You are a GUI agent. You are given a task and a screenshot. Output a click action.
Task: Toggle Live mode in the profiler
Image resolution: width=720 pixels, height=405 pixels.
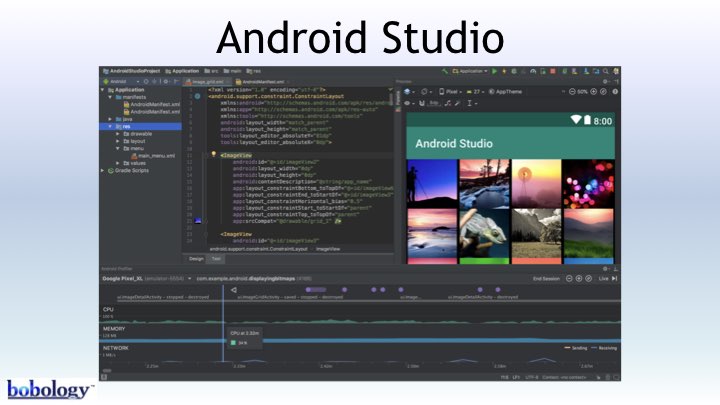[x=608, y=279]
